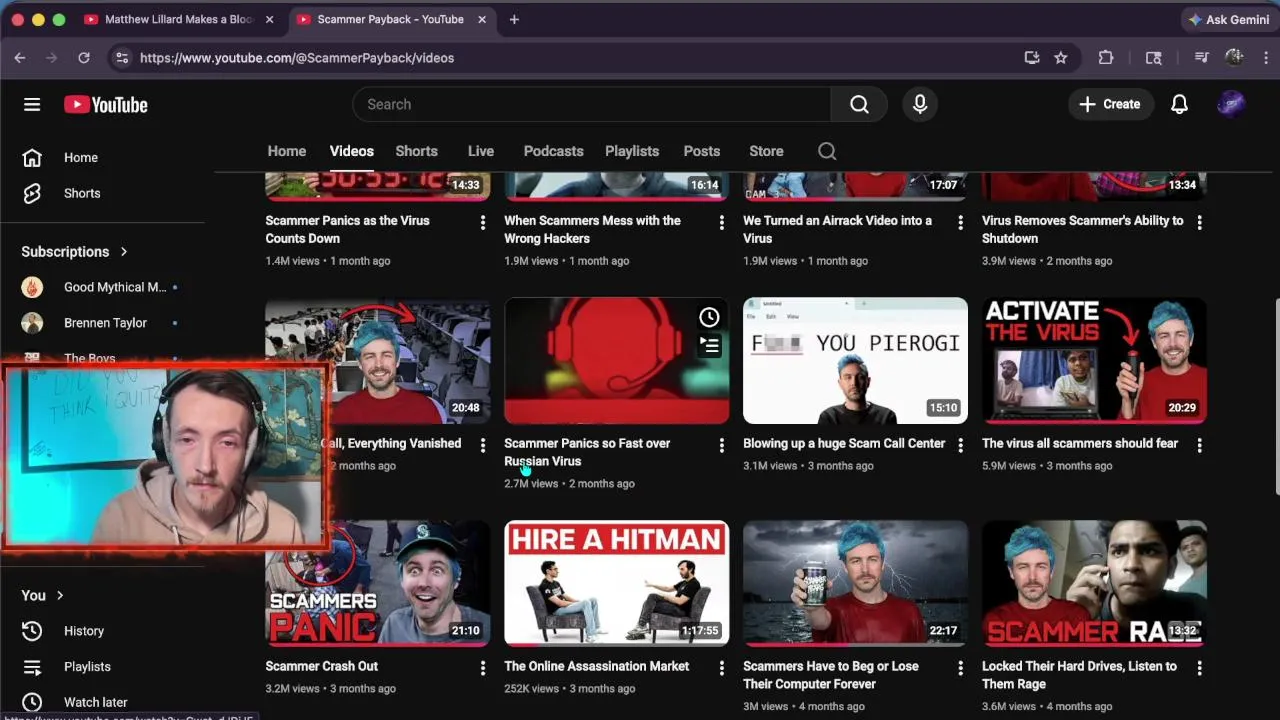Switch to the Shorts channel tab
Screen dimensions: 1280x720
coord(417,151)
